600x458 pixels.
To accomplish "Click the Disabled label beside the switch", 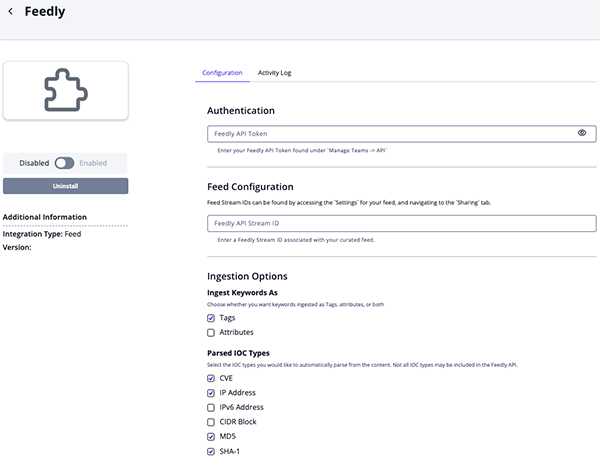I will coord(34,163).
